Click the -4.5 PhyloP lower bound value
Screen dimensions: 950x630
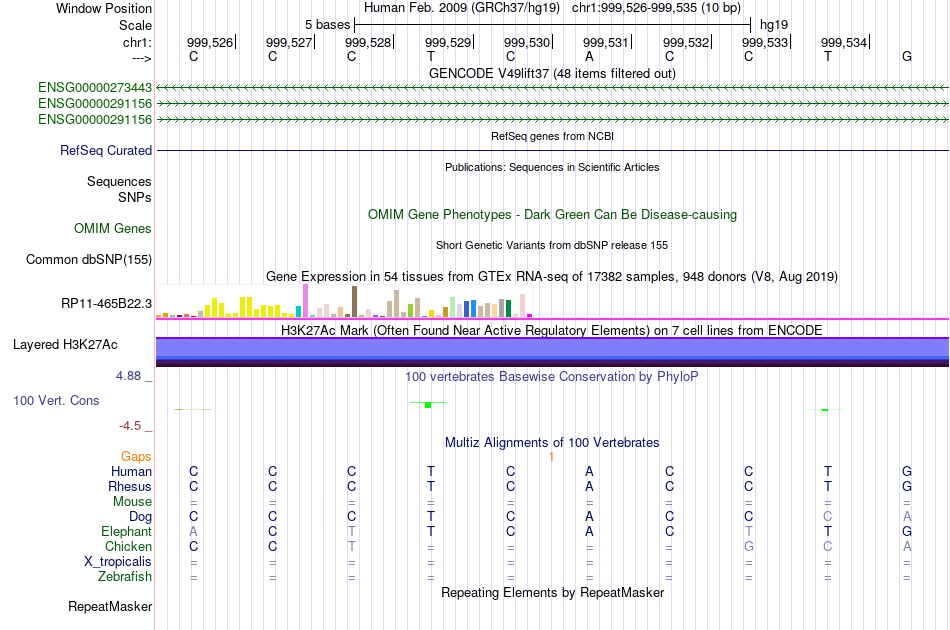130,426
